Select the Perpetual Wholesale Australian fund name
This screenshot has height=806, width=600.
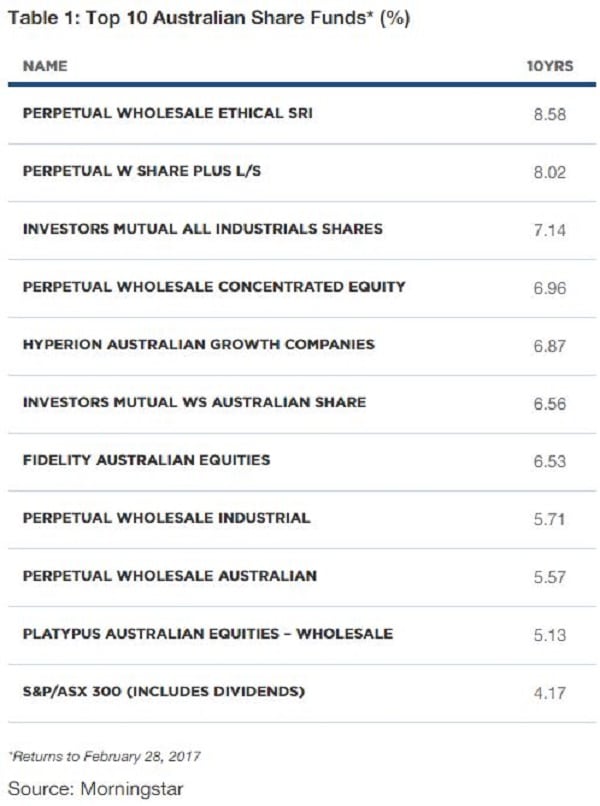coord(169,576)
